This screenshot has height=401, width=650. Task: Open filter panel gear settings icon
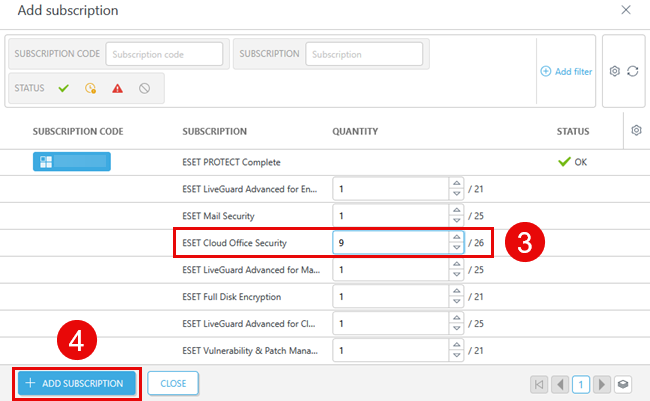615,71
